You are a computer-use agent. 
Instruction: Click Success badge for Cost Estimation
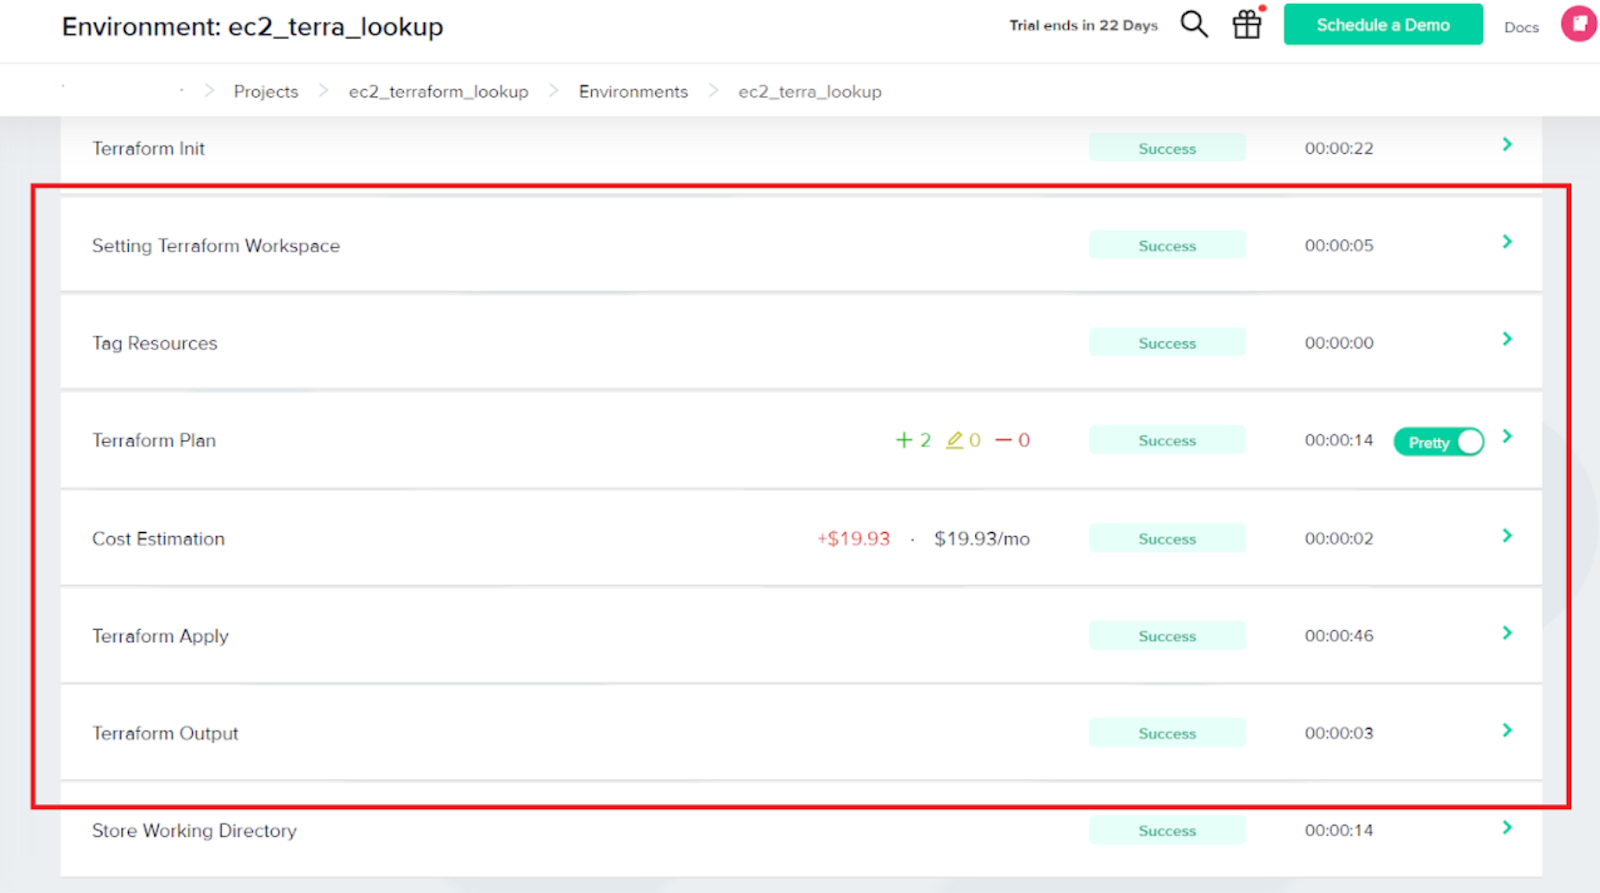[x=1167, y=538]
